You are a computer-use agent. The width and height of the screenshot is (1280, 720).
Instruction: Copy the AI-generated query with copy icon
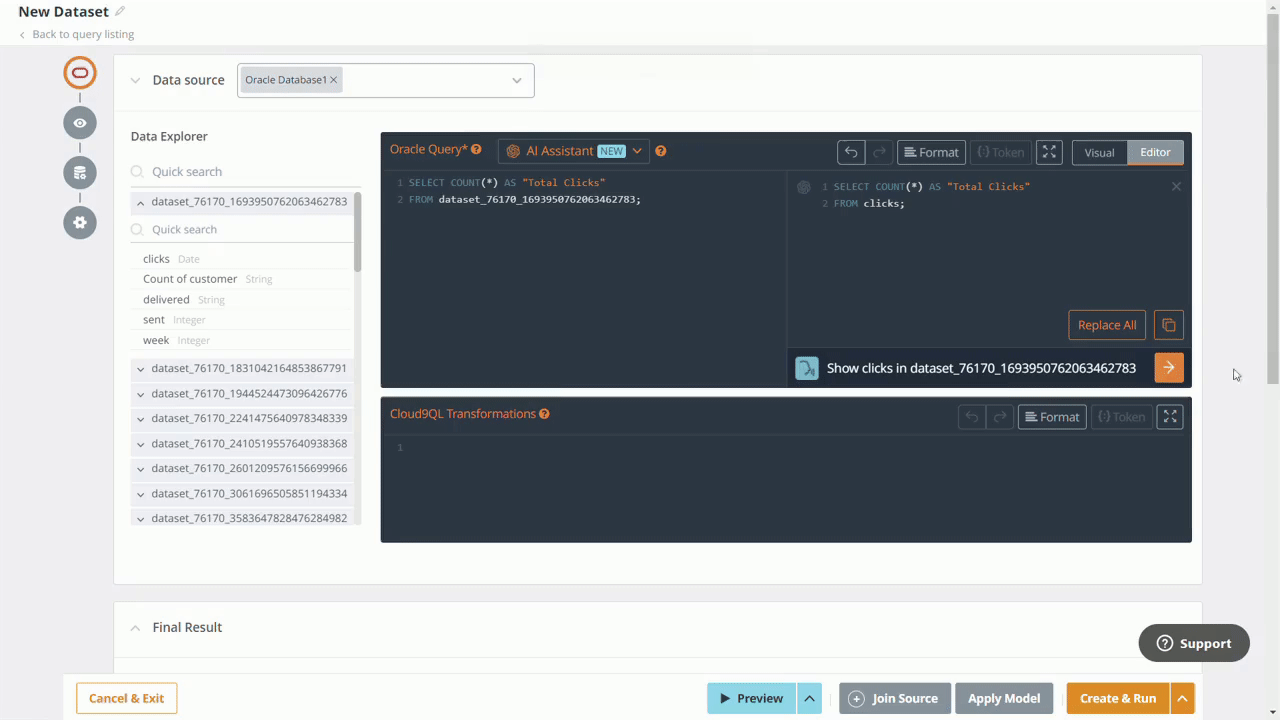1168,325
